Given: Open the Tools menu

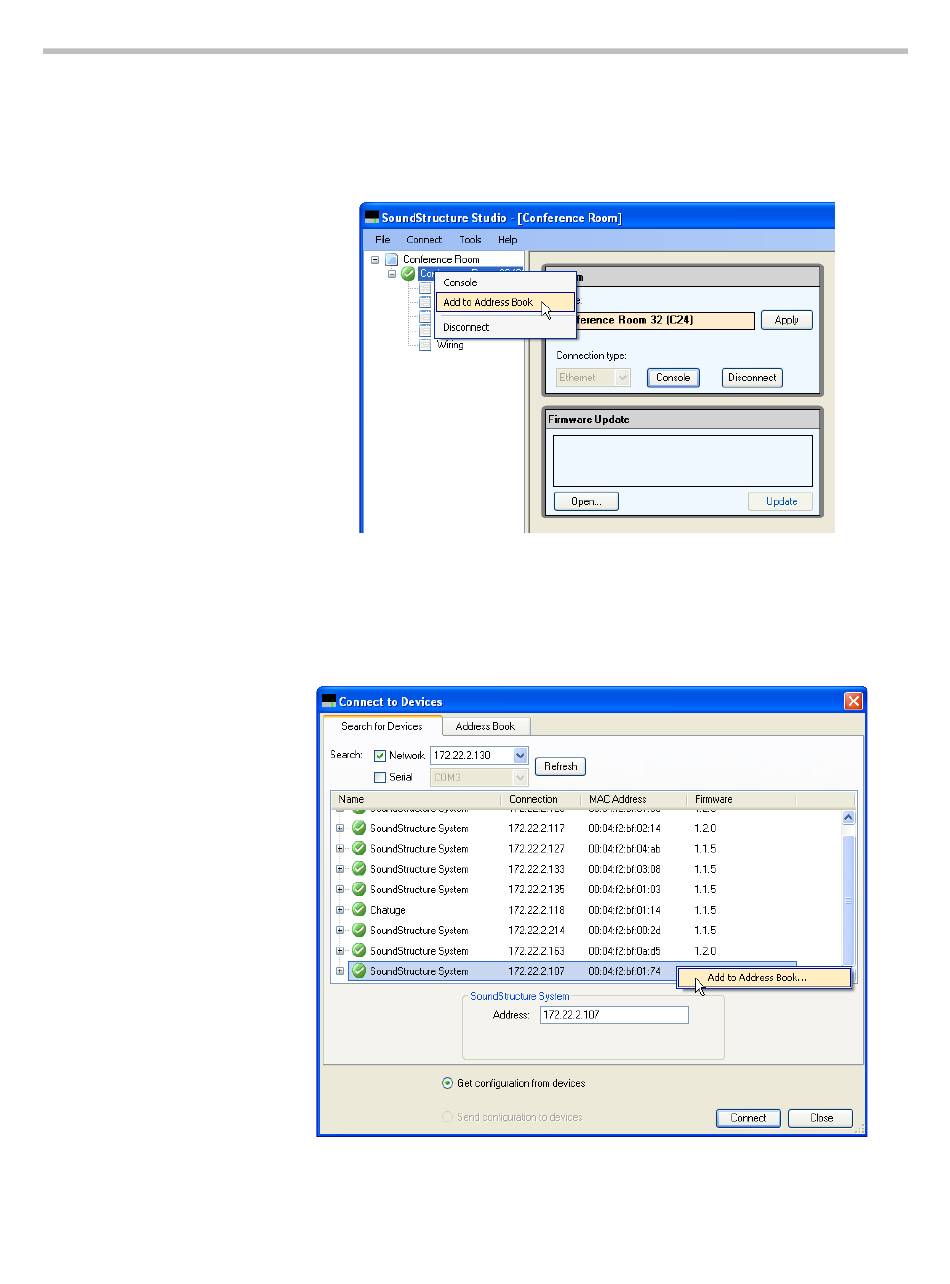Looking at the screenshot, I should click(470, 240).
